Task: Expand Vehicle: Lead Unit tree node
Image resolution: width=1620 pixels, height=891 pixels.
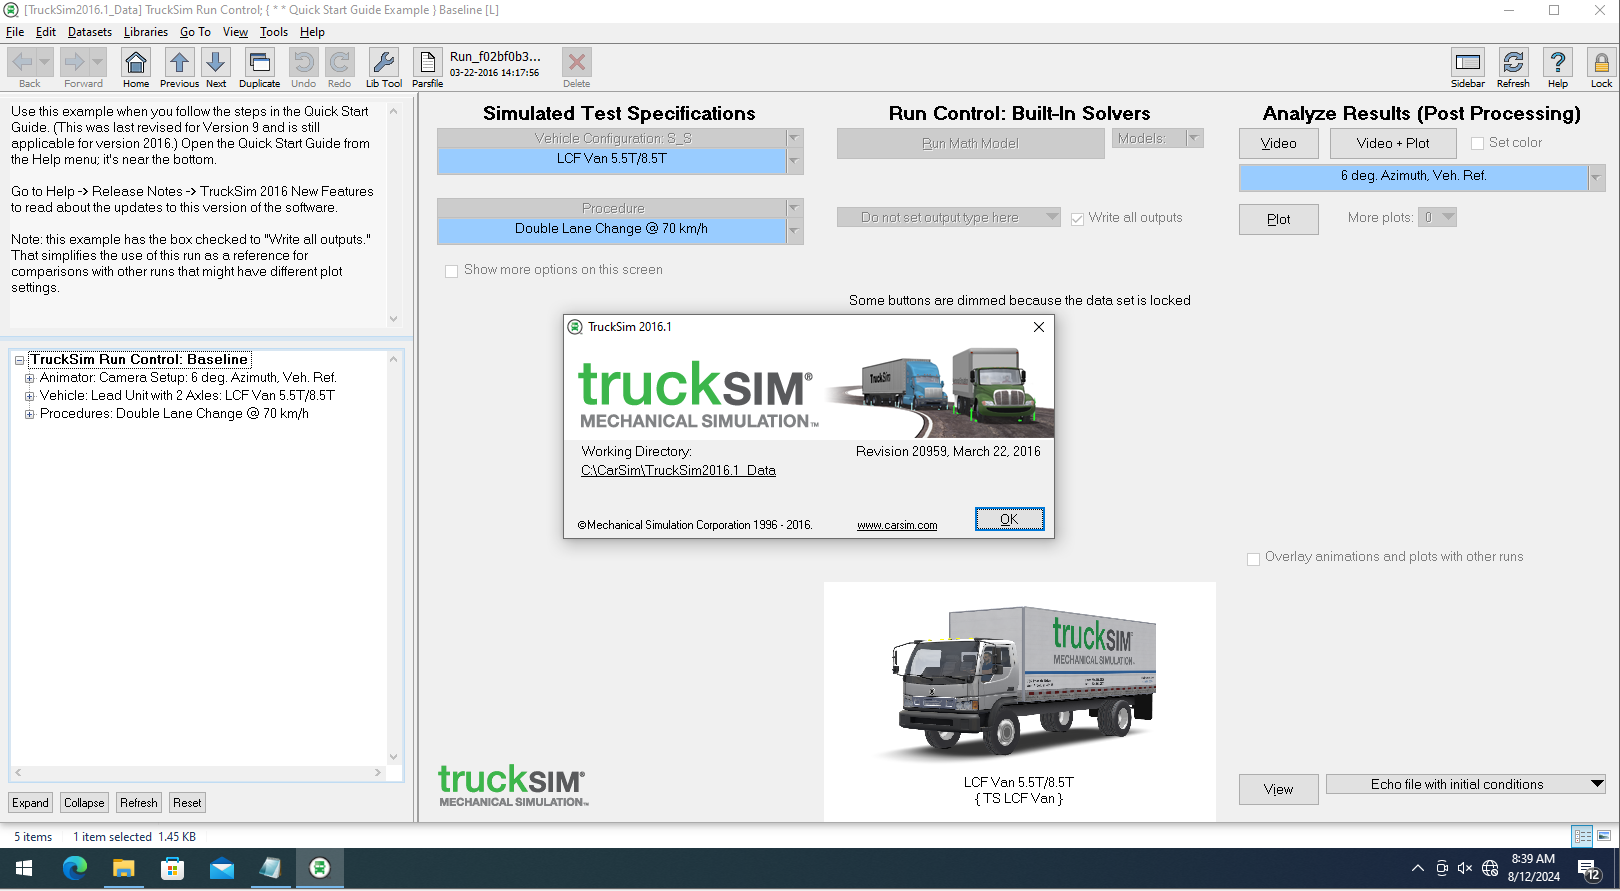Action: (29, 396)
